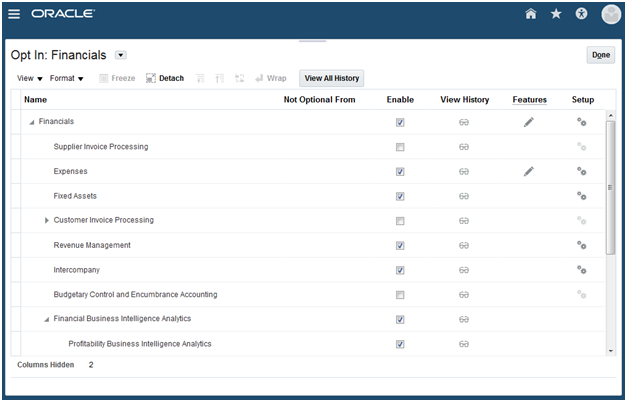This screenshot has width=627, height=402.
Task: View history glasses icon for Fixed Assets
Action: [464, 196]
